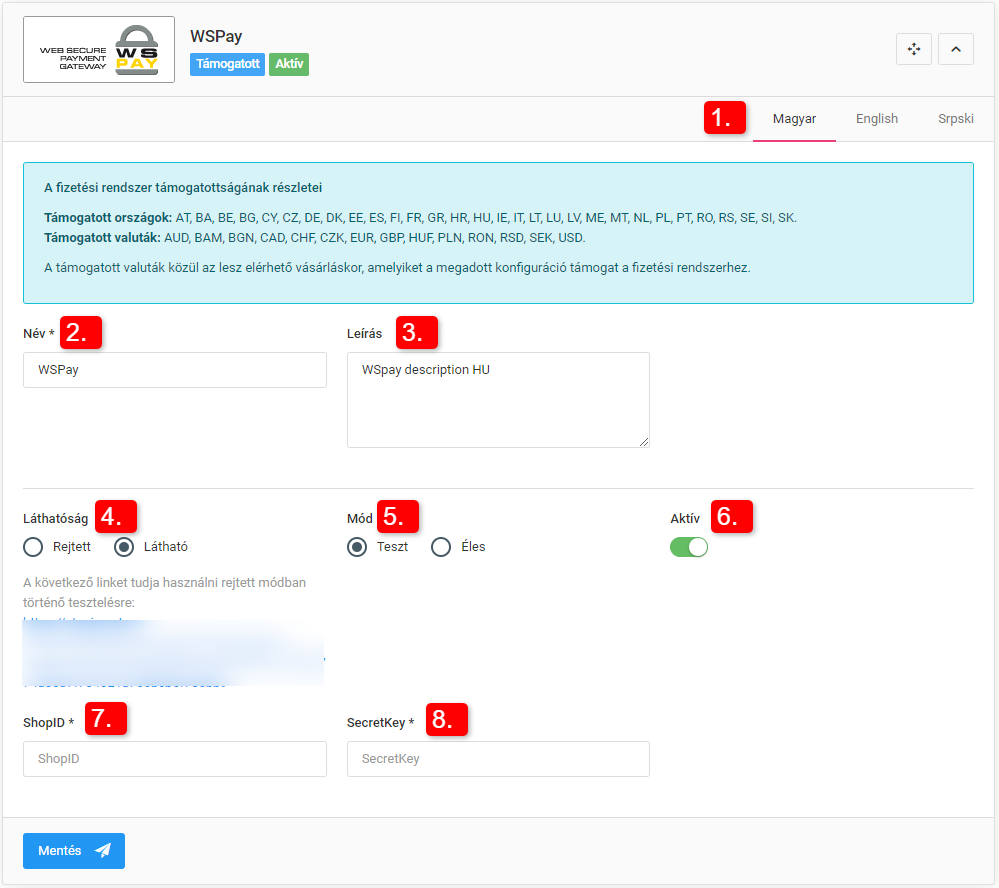Click the green Aktív status badge
The width and height of the screenshot is (999, 888).
pyautogui.click(x=289, y=64)
